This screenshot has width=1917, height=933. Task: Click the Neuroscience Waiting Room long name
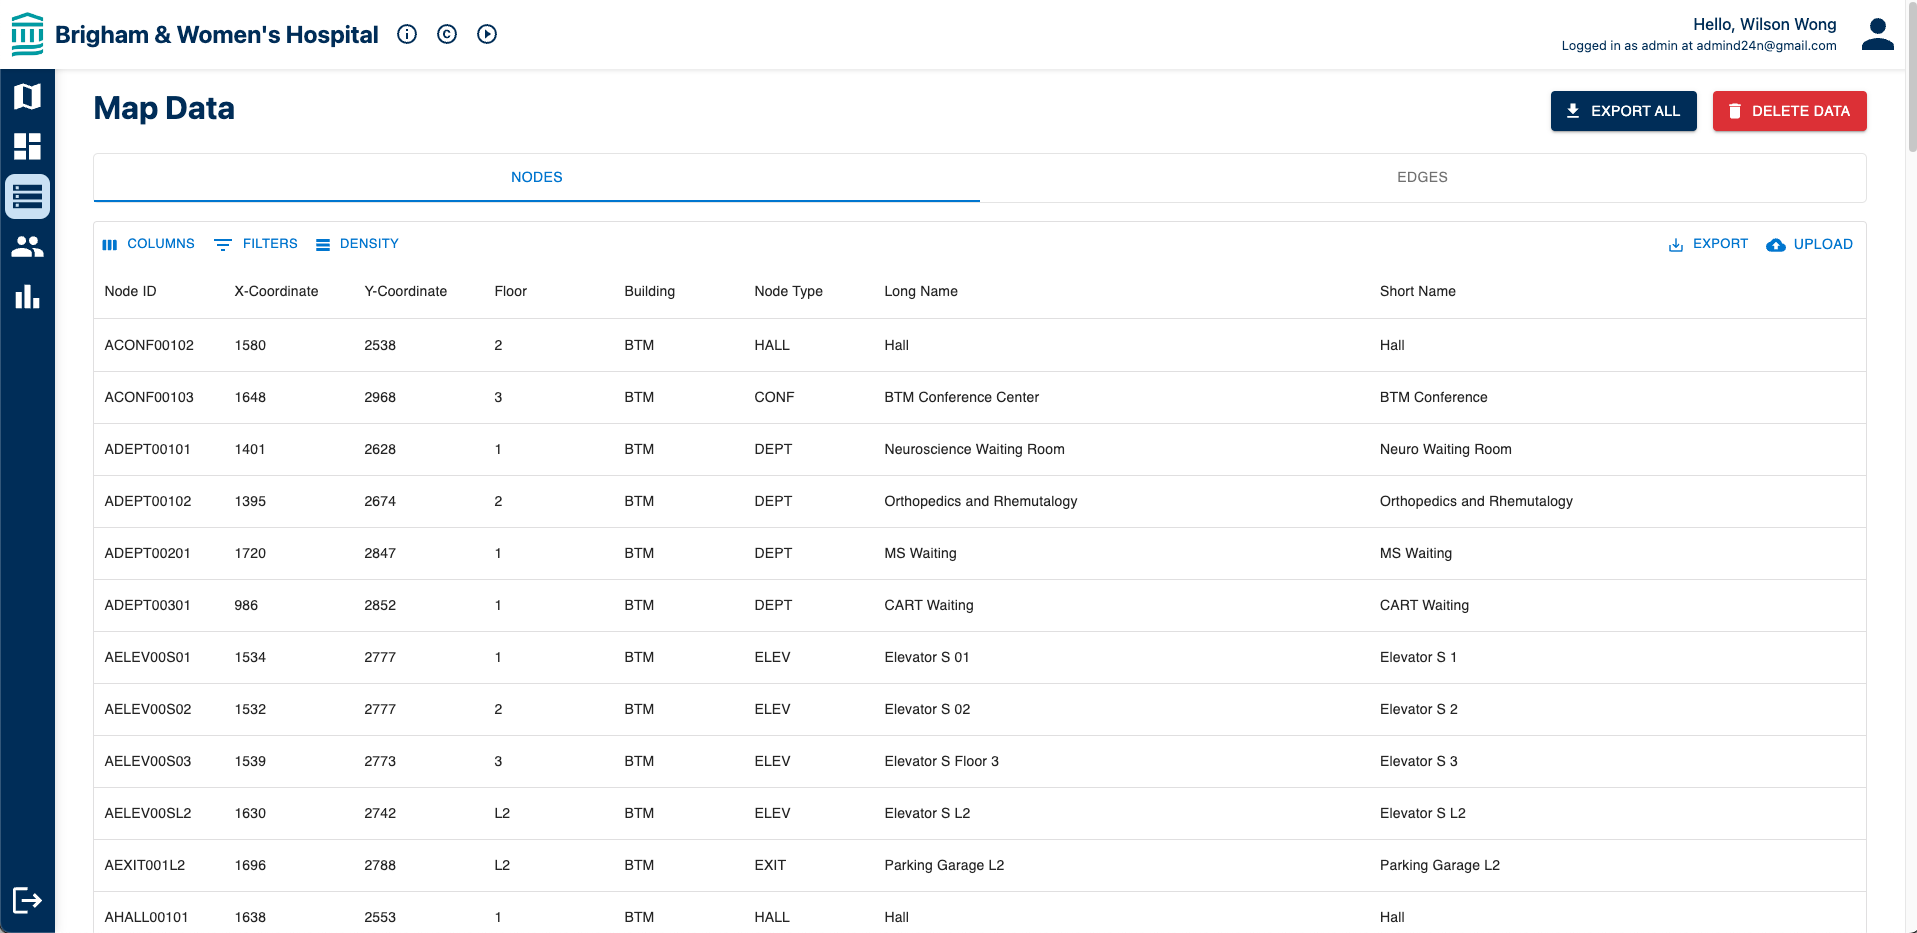point(974,449)
